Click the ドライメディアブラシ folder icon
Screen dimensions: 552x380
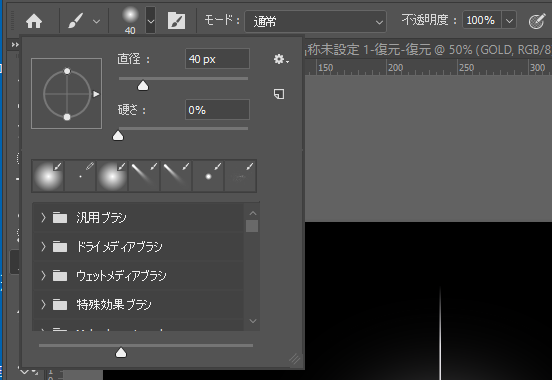[x=60, y=247]
